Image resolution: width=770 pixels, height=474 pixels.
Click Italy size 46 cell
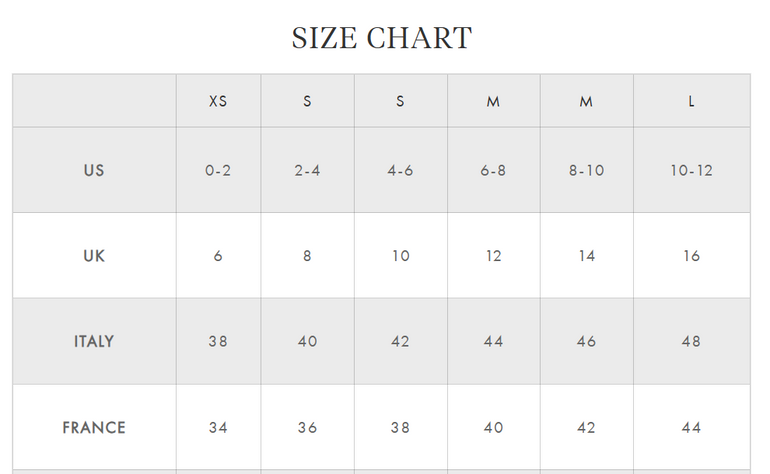(x=586, y=341)
